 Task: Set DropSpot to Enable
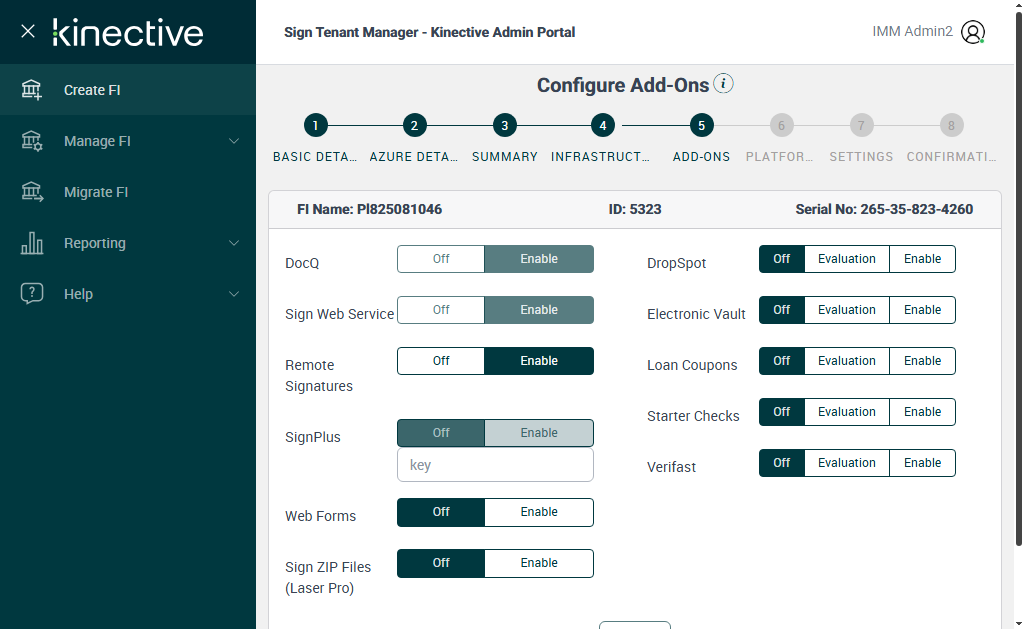pyautogui.click(x=922, y=259)
